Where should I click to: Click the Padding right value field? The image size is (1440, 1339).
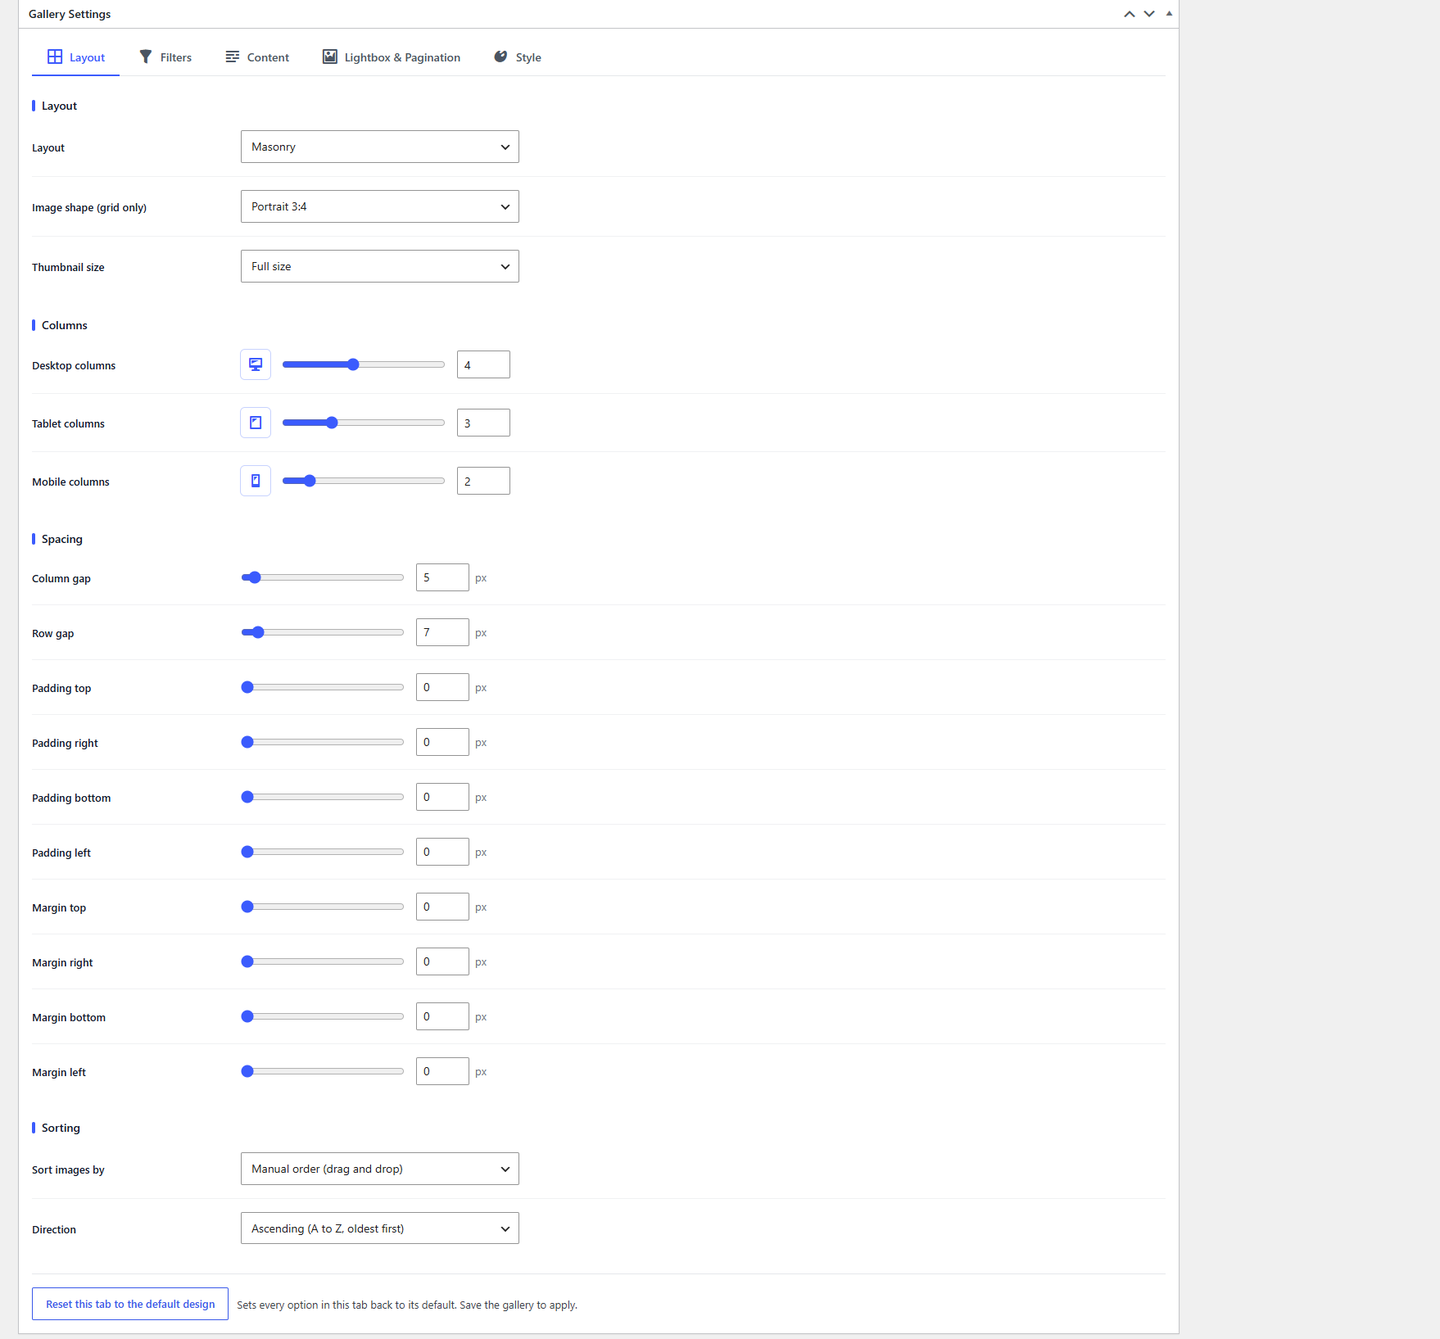442,743
